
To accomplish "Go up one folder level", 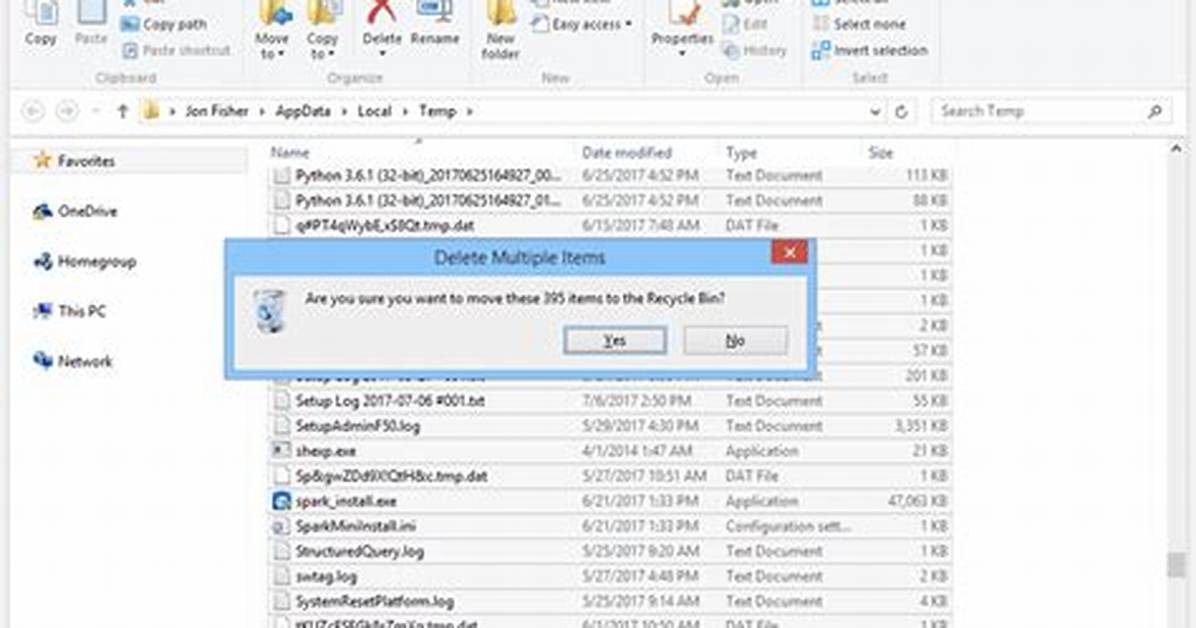I will (122, 111).
